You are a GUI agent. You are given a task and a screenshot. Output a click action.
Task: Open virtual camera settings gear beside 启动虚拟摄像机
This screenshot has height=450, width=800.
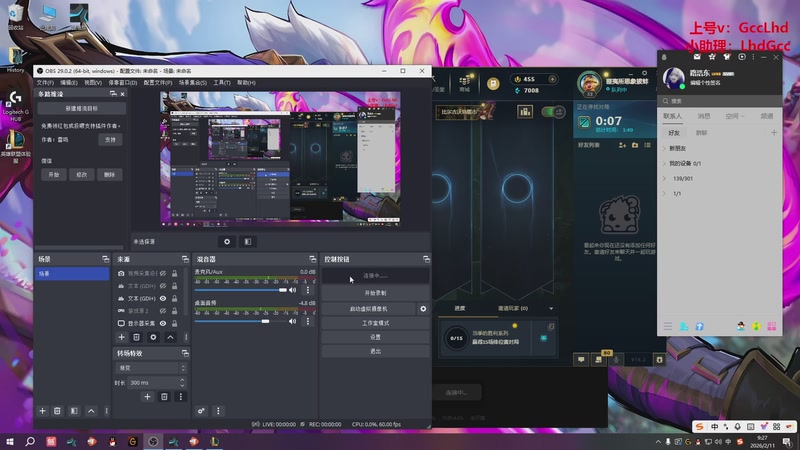(423, 309)
